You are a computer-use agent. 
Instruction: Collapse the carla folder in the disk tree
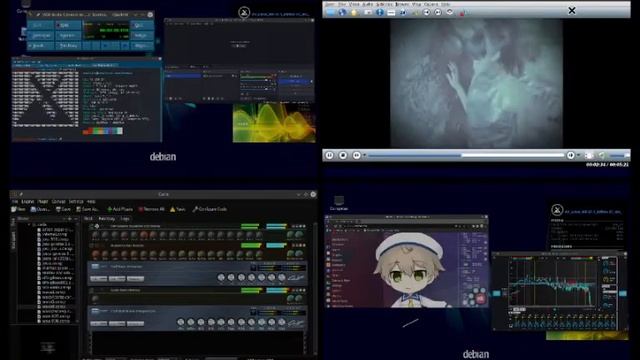pyautogui.click(x=29, y=224)
